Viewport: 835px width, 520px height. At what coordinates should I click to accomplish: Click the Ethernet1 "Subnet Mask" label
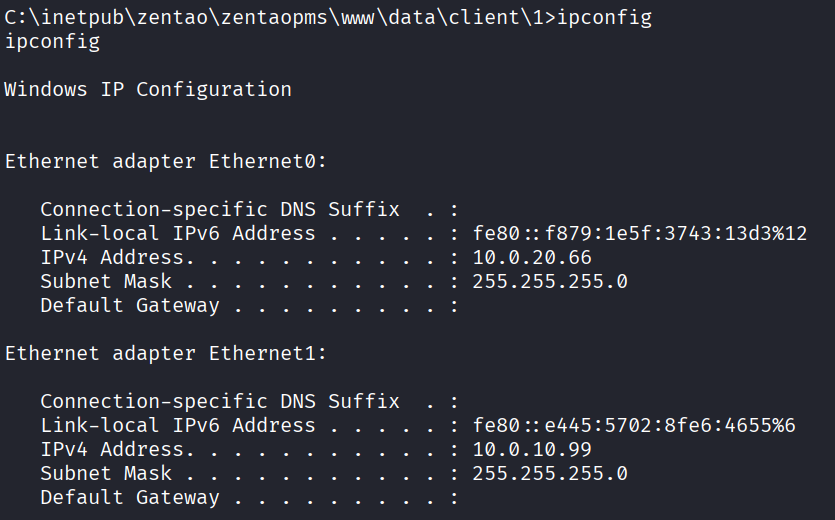pos(106,473)
